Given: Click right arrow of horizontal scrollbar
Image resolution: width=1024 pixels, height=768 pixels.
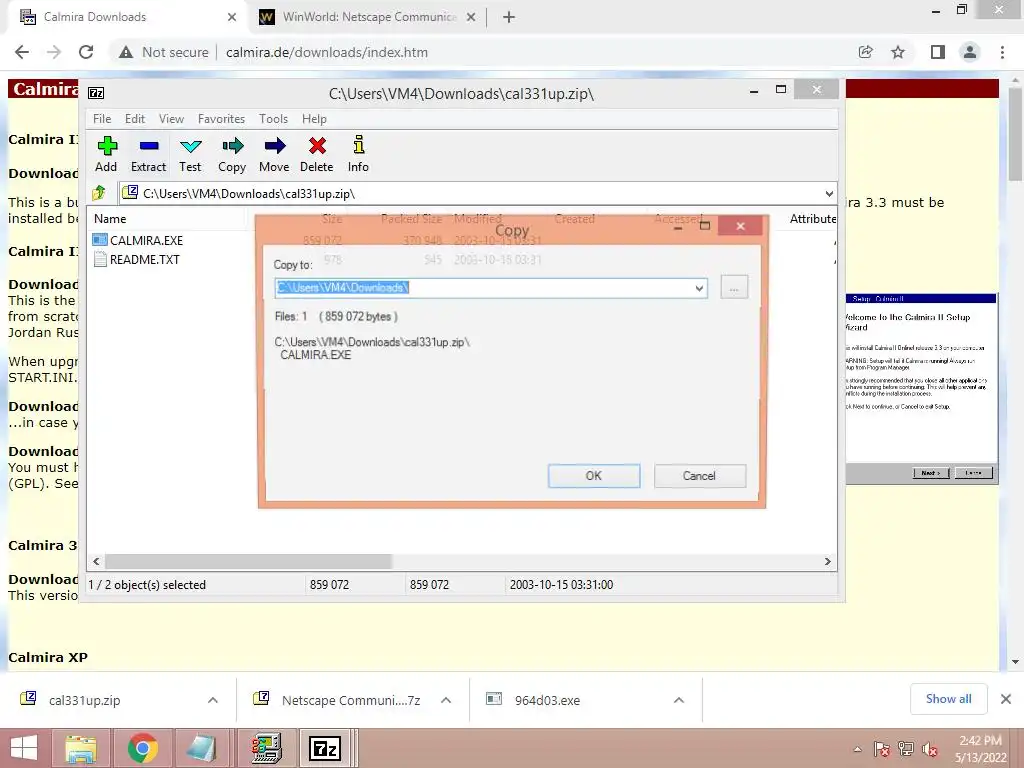Looking at the screenshot, I should pos(827,562).
